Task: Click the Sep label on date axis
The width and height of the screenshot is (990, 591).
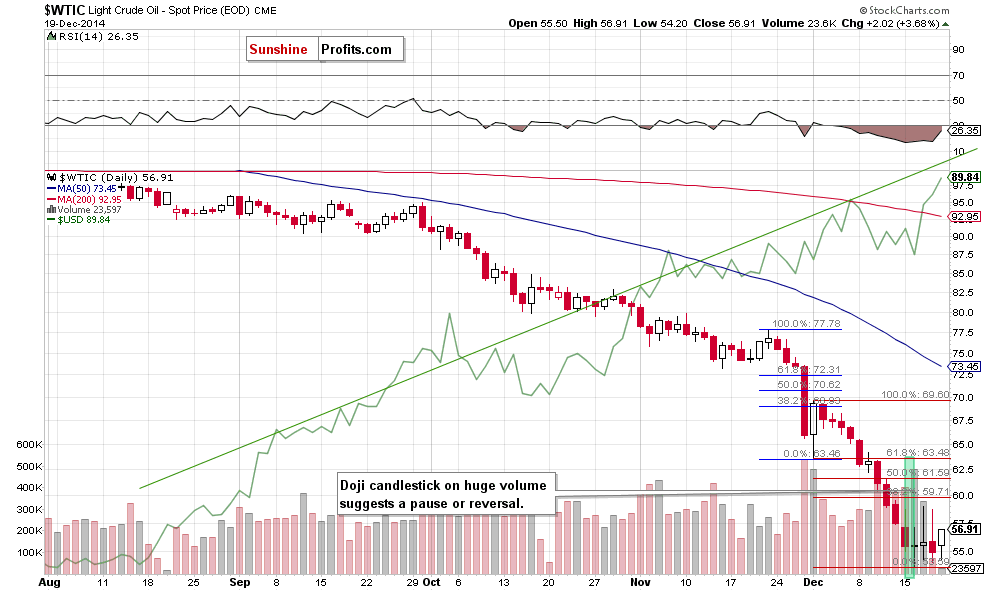Action: coord(240,582)
